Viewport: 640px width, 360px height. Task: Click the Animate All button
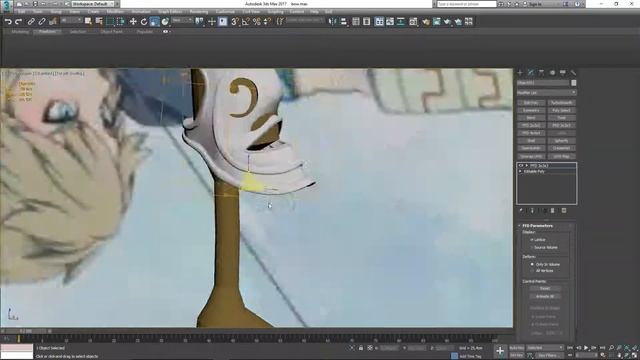pos(545,296)
